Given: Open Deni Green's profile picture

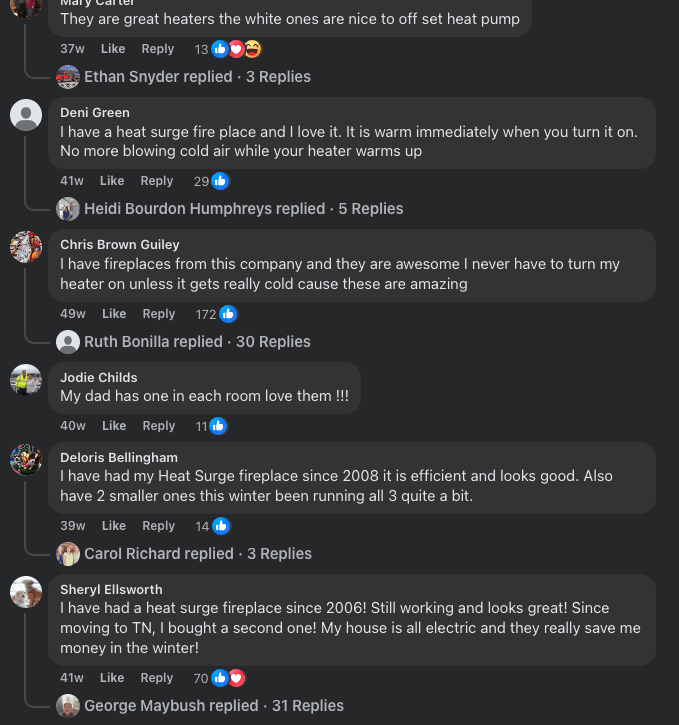Looking at the screenshot, I should (26, 115).
